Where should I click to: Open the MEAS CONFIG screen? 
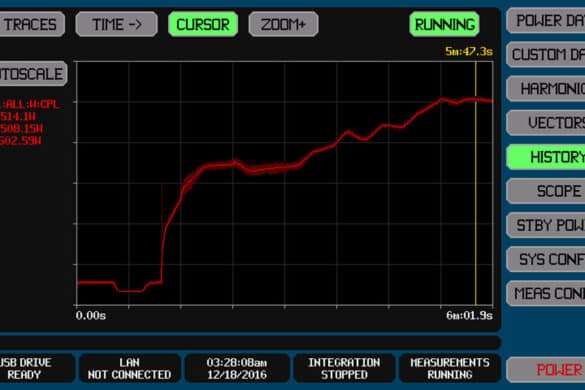tap(546, 294)
